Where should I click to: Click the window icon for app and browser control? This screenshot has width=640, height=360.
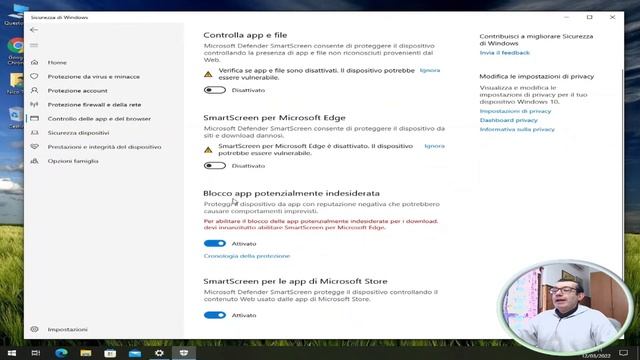pos(34,118)
